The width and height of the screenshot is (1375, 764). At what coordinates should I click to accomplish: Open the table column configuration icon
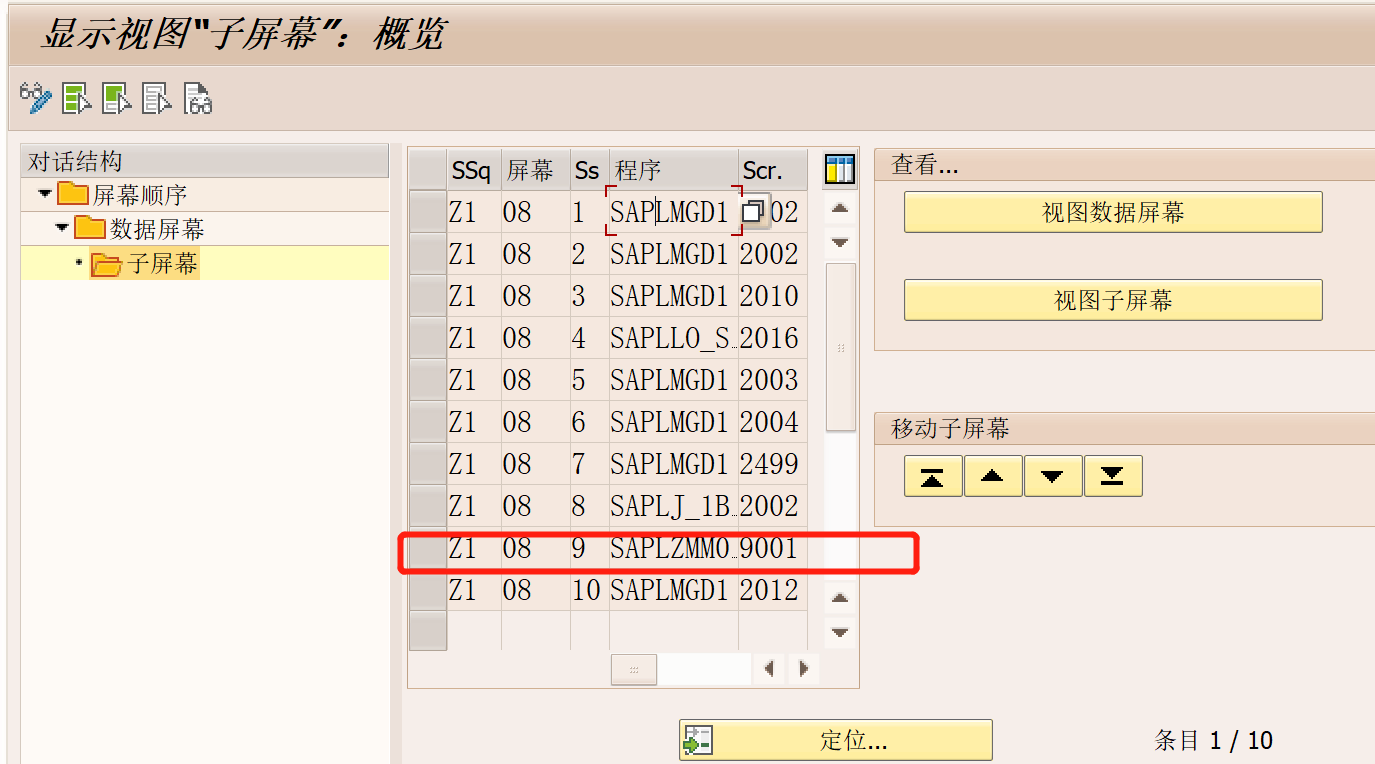pos(839,170)
